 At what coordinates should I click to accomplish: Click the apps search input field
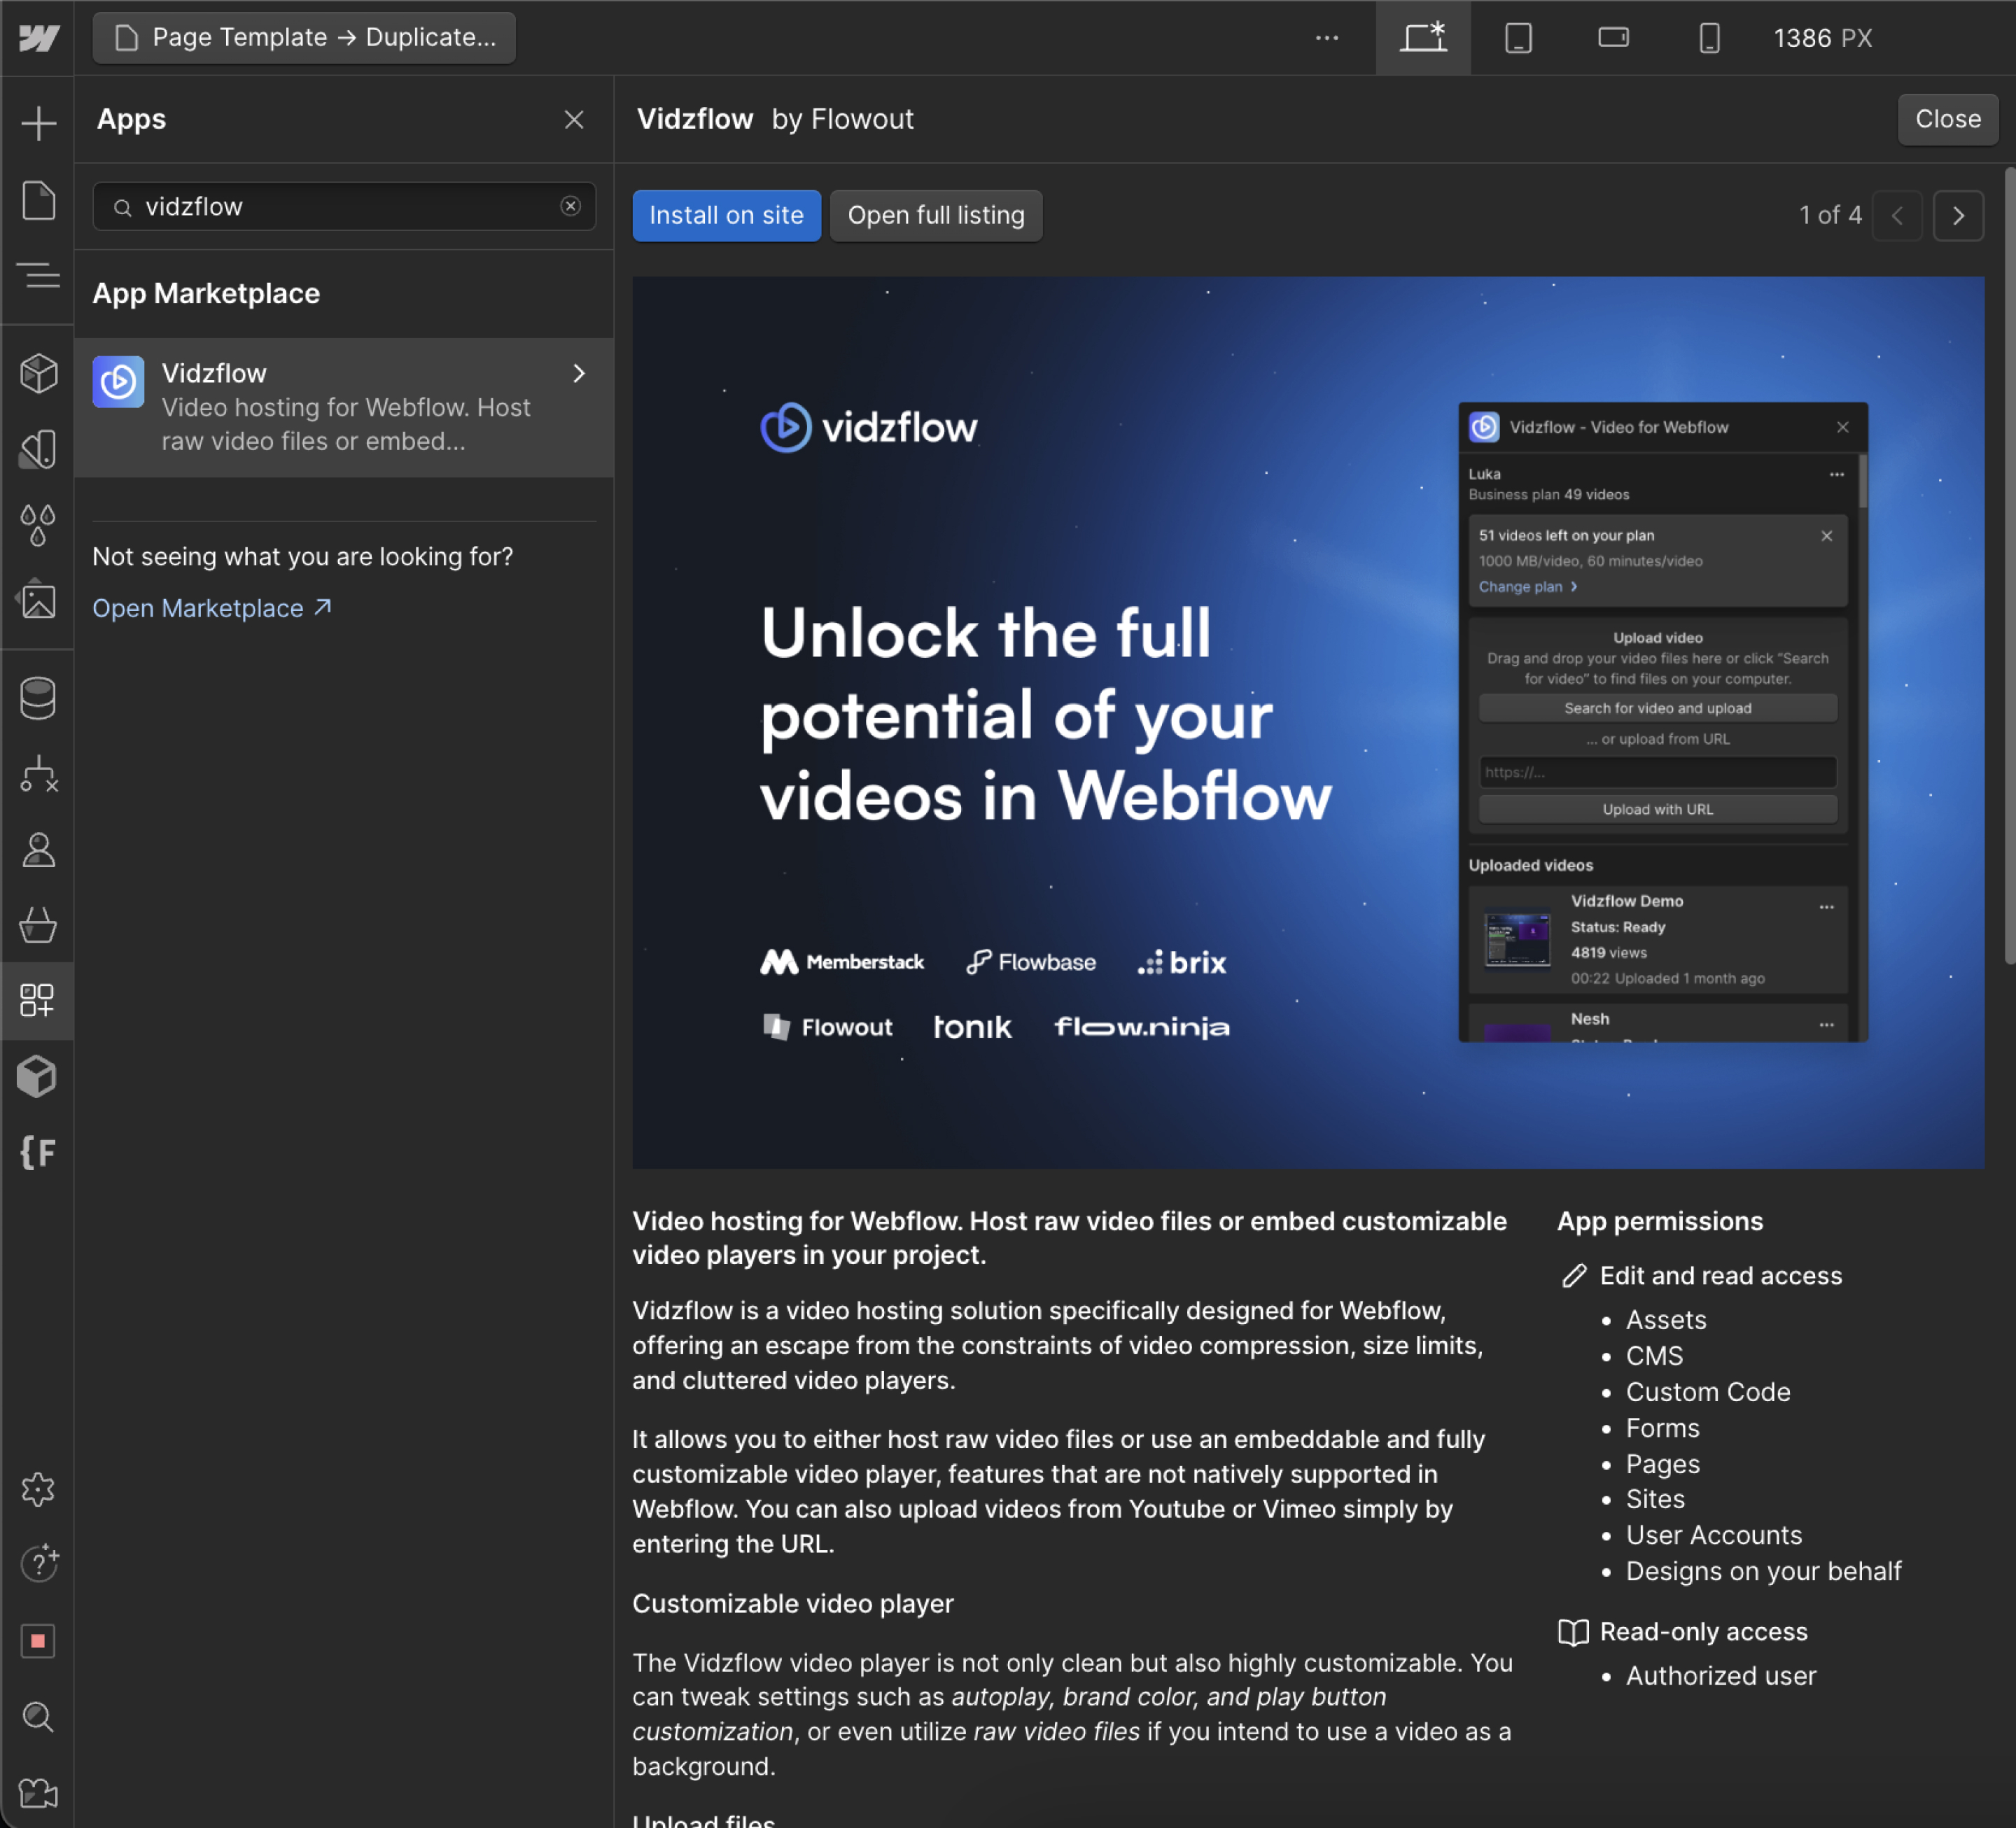[x=344, y=206]
